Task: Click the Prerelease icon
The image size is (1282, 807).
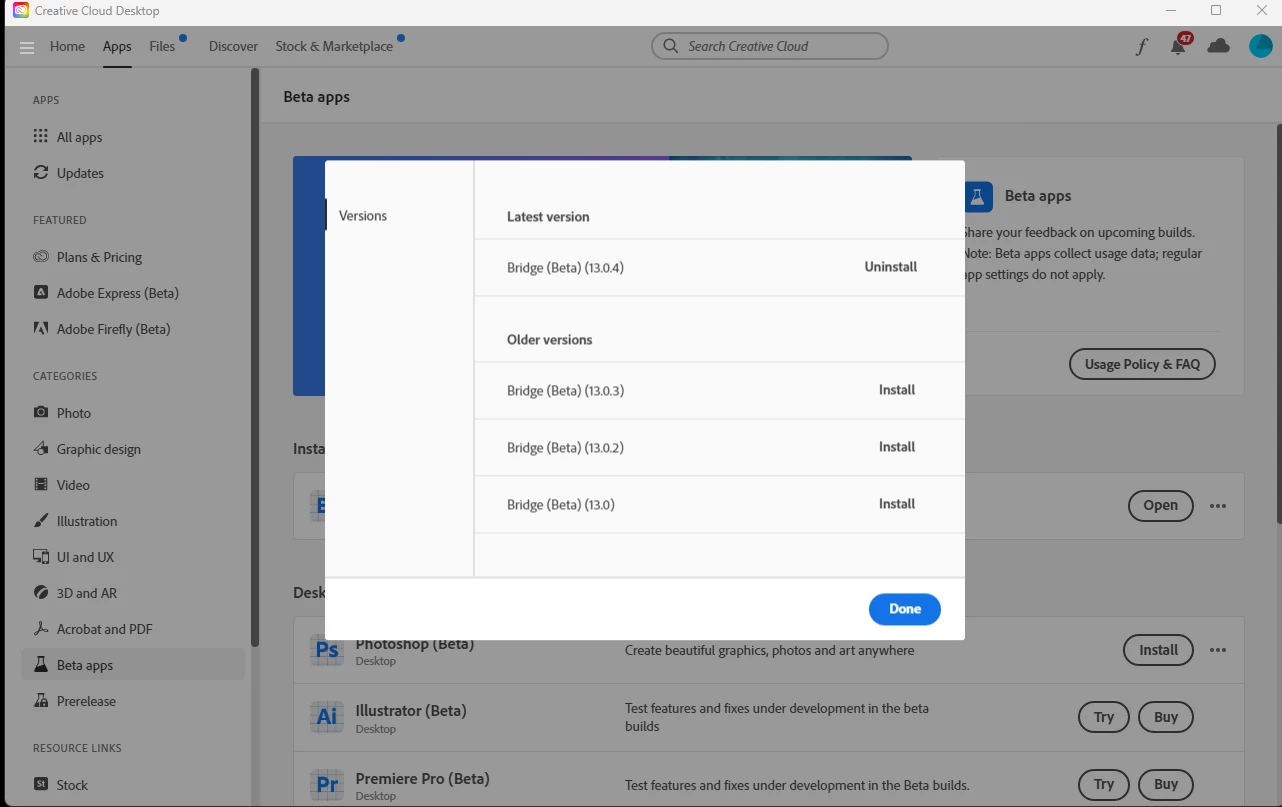Action: tap(41, 701)
